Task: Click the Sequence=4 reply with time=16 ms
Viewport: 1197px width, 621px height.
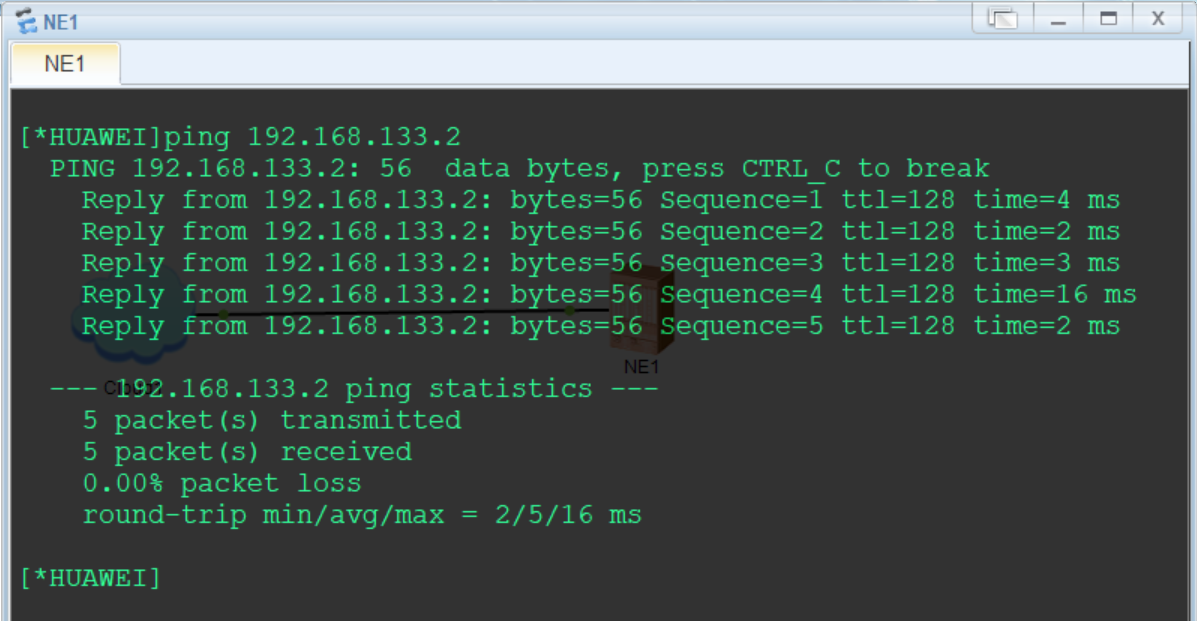Action: 608,295
